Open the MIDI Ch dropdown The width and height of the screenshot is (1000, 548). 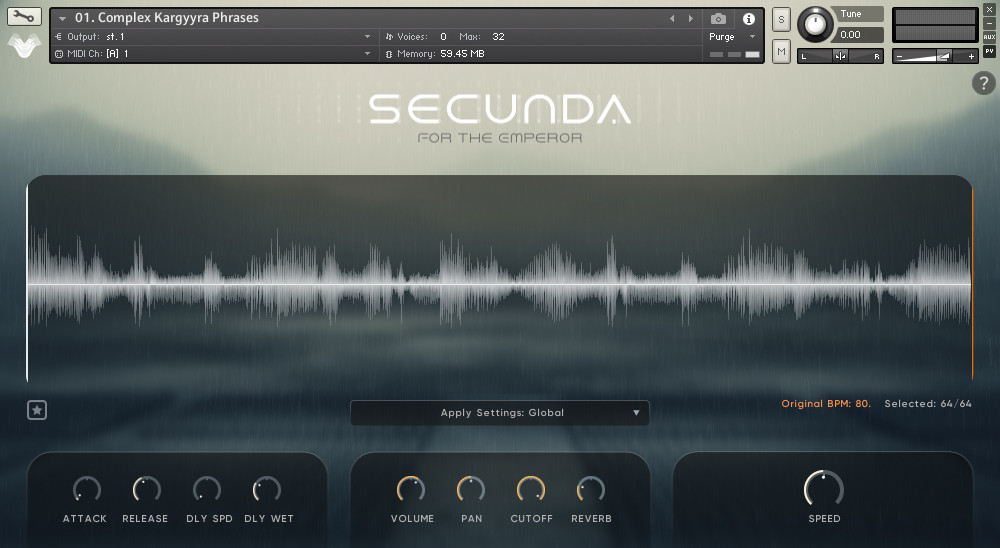(x=213, y=54)
